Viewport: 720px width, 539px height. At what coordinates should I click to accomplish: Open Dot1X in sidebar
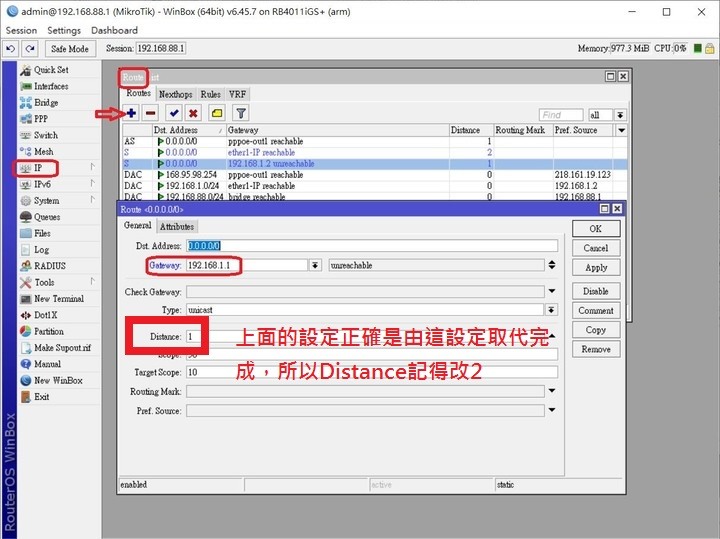click(45, 315)
